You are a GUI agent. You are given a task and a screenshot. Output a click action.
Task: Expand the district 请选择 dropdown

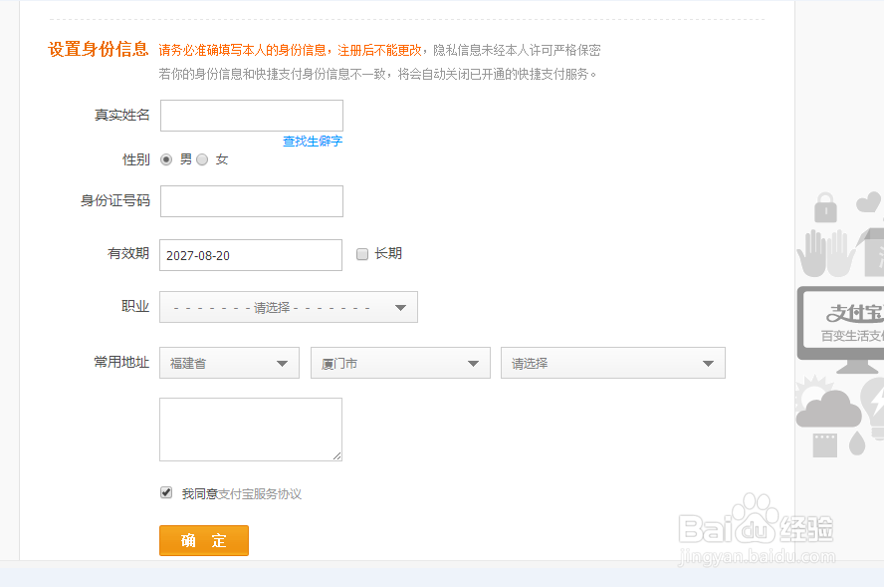click(612, 362)
